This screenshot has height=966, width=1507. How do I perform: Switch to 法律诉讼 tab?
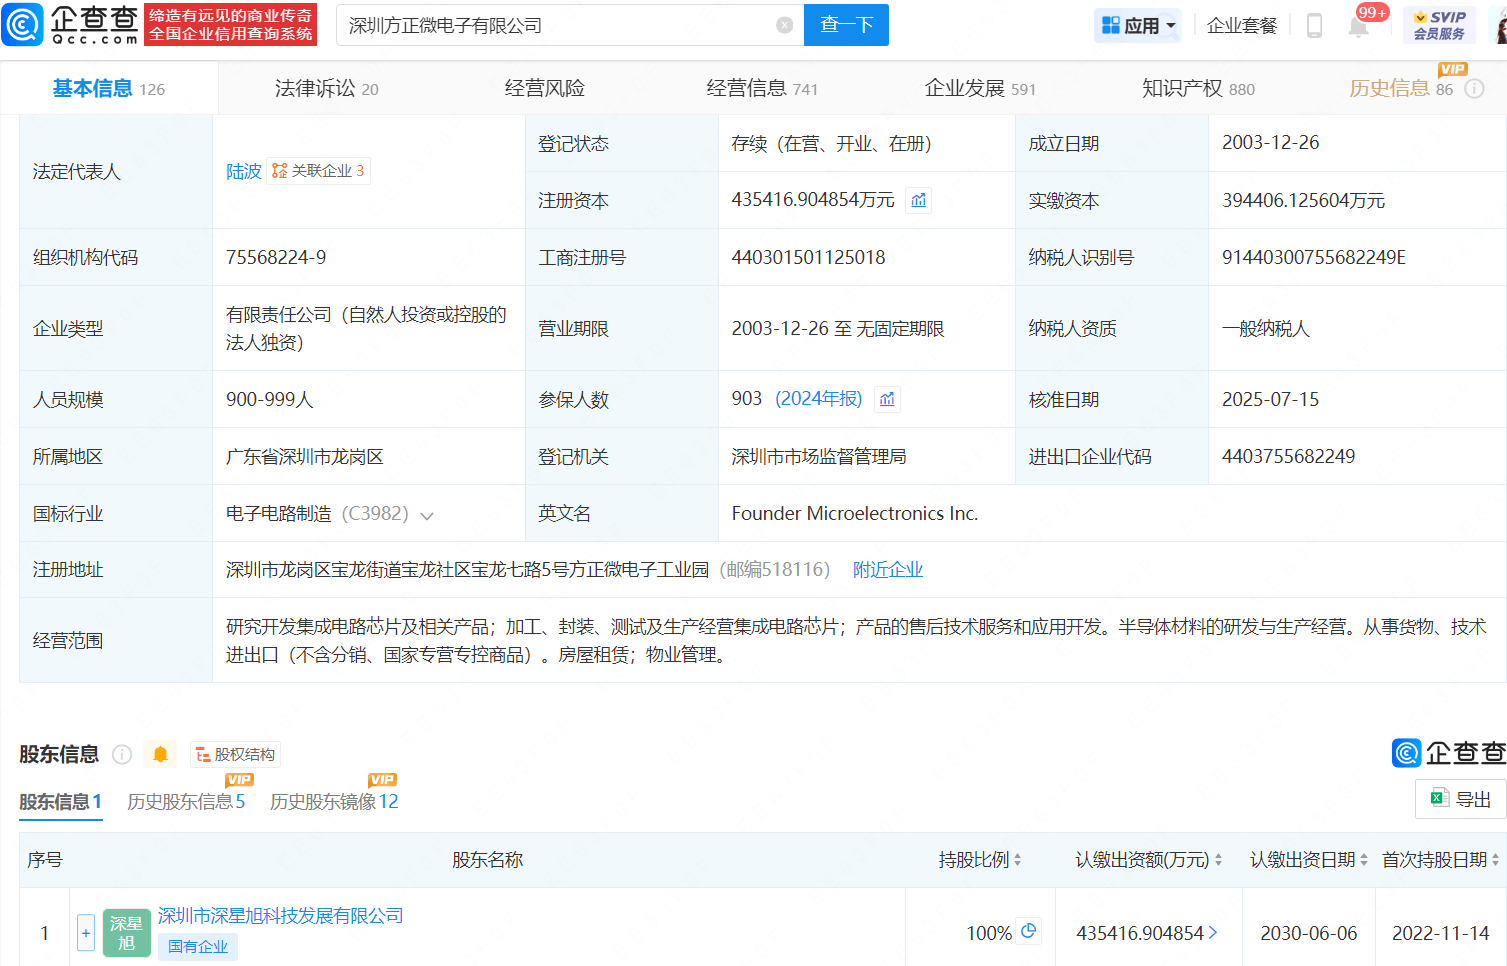click(326, 89)
